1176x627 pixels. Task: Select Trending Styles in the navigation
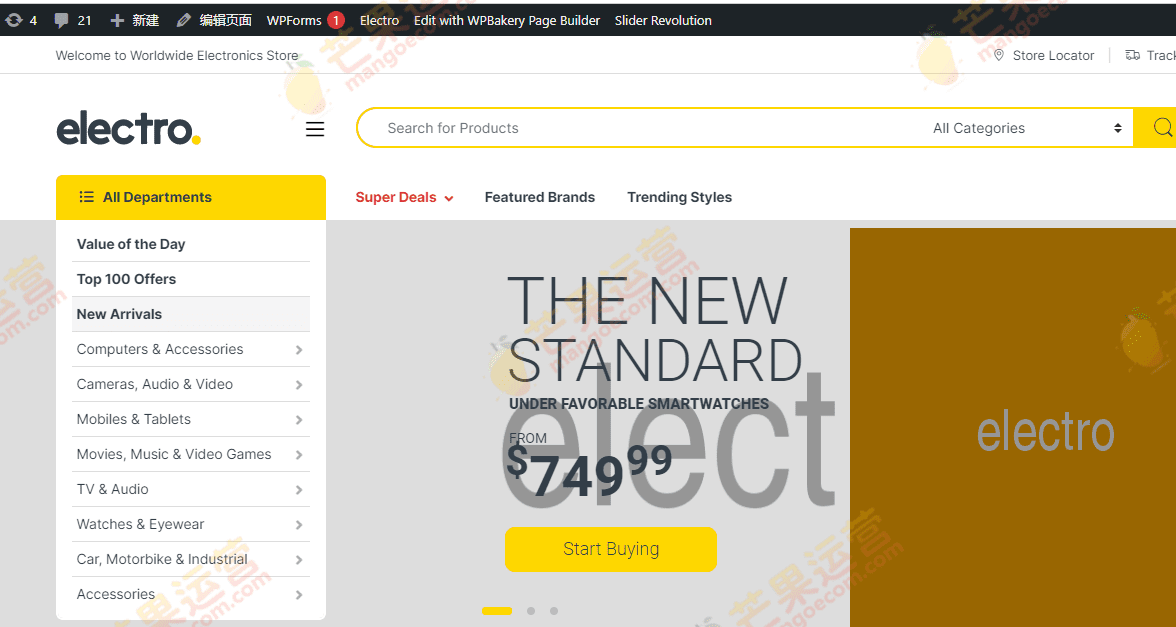(679, 197)
